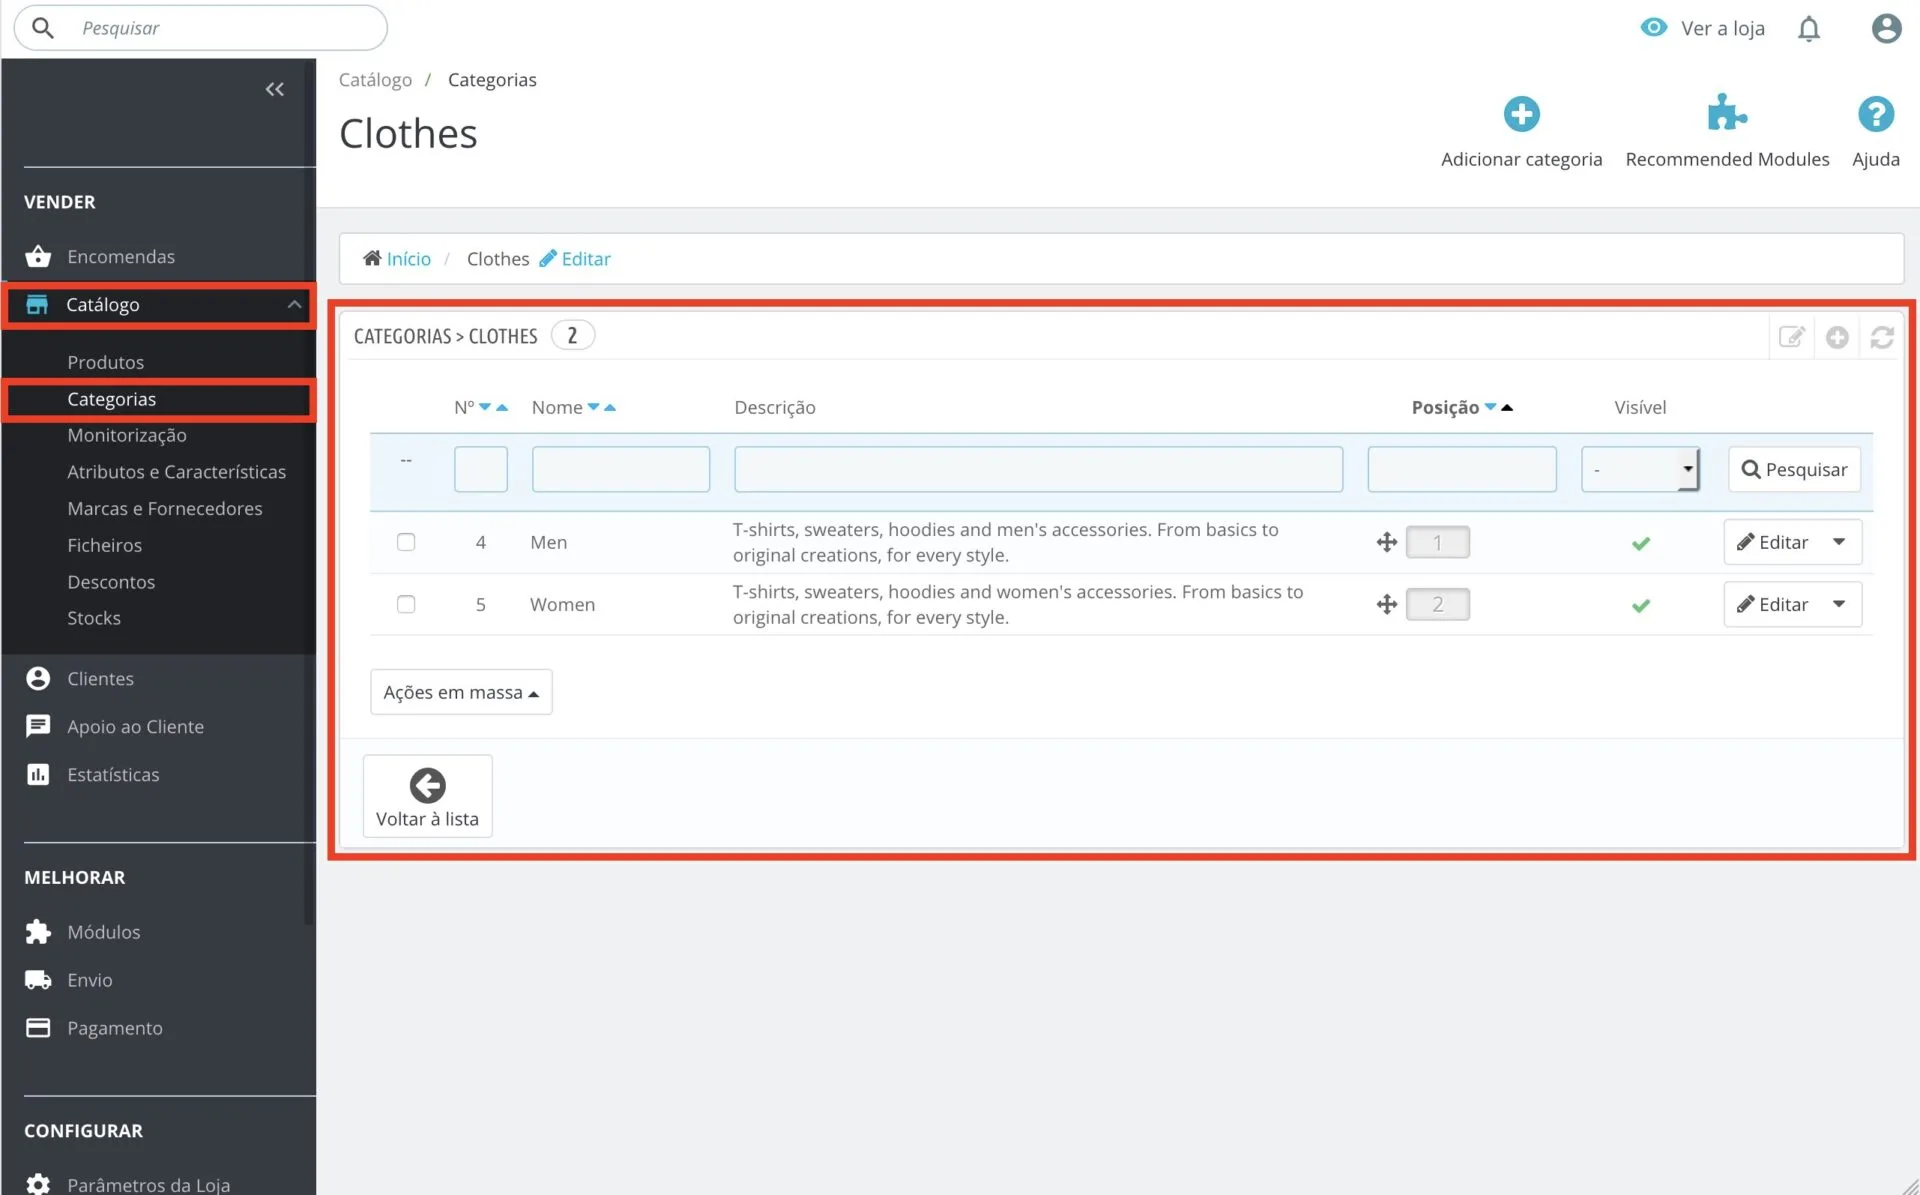Collapse the sidebar with double chevron
The image size is (1920, 1195).
(x=274, y=89)
